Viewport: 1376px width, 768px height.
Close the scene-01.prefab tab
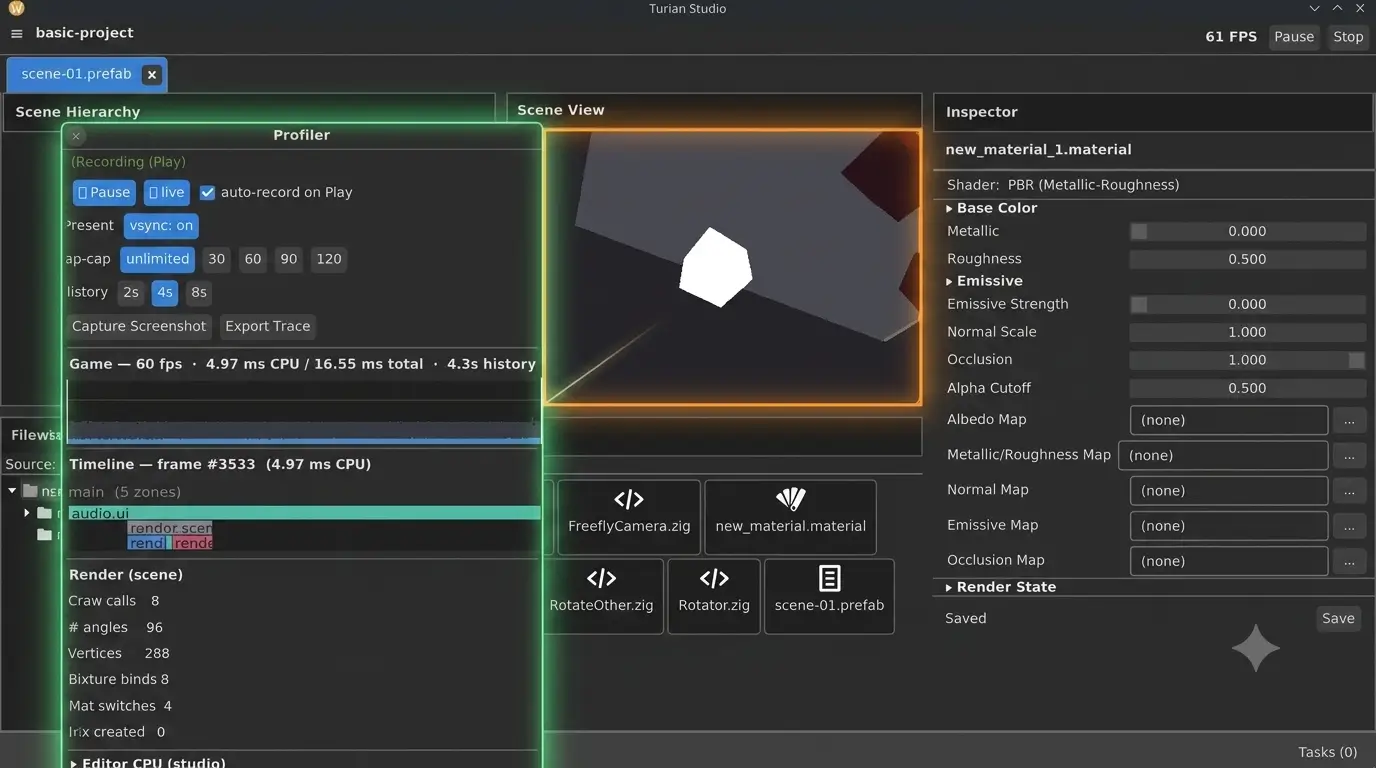[x=151, y=74]
